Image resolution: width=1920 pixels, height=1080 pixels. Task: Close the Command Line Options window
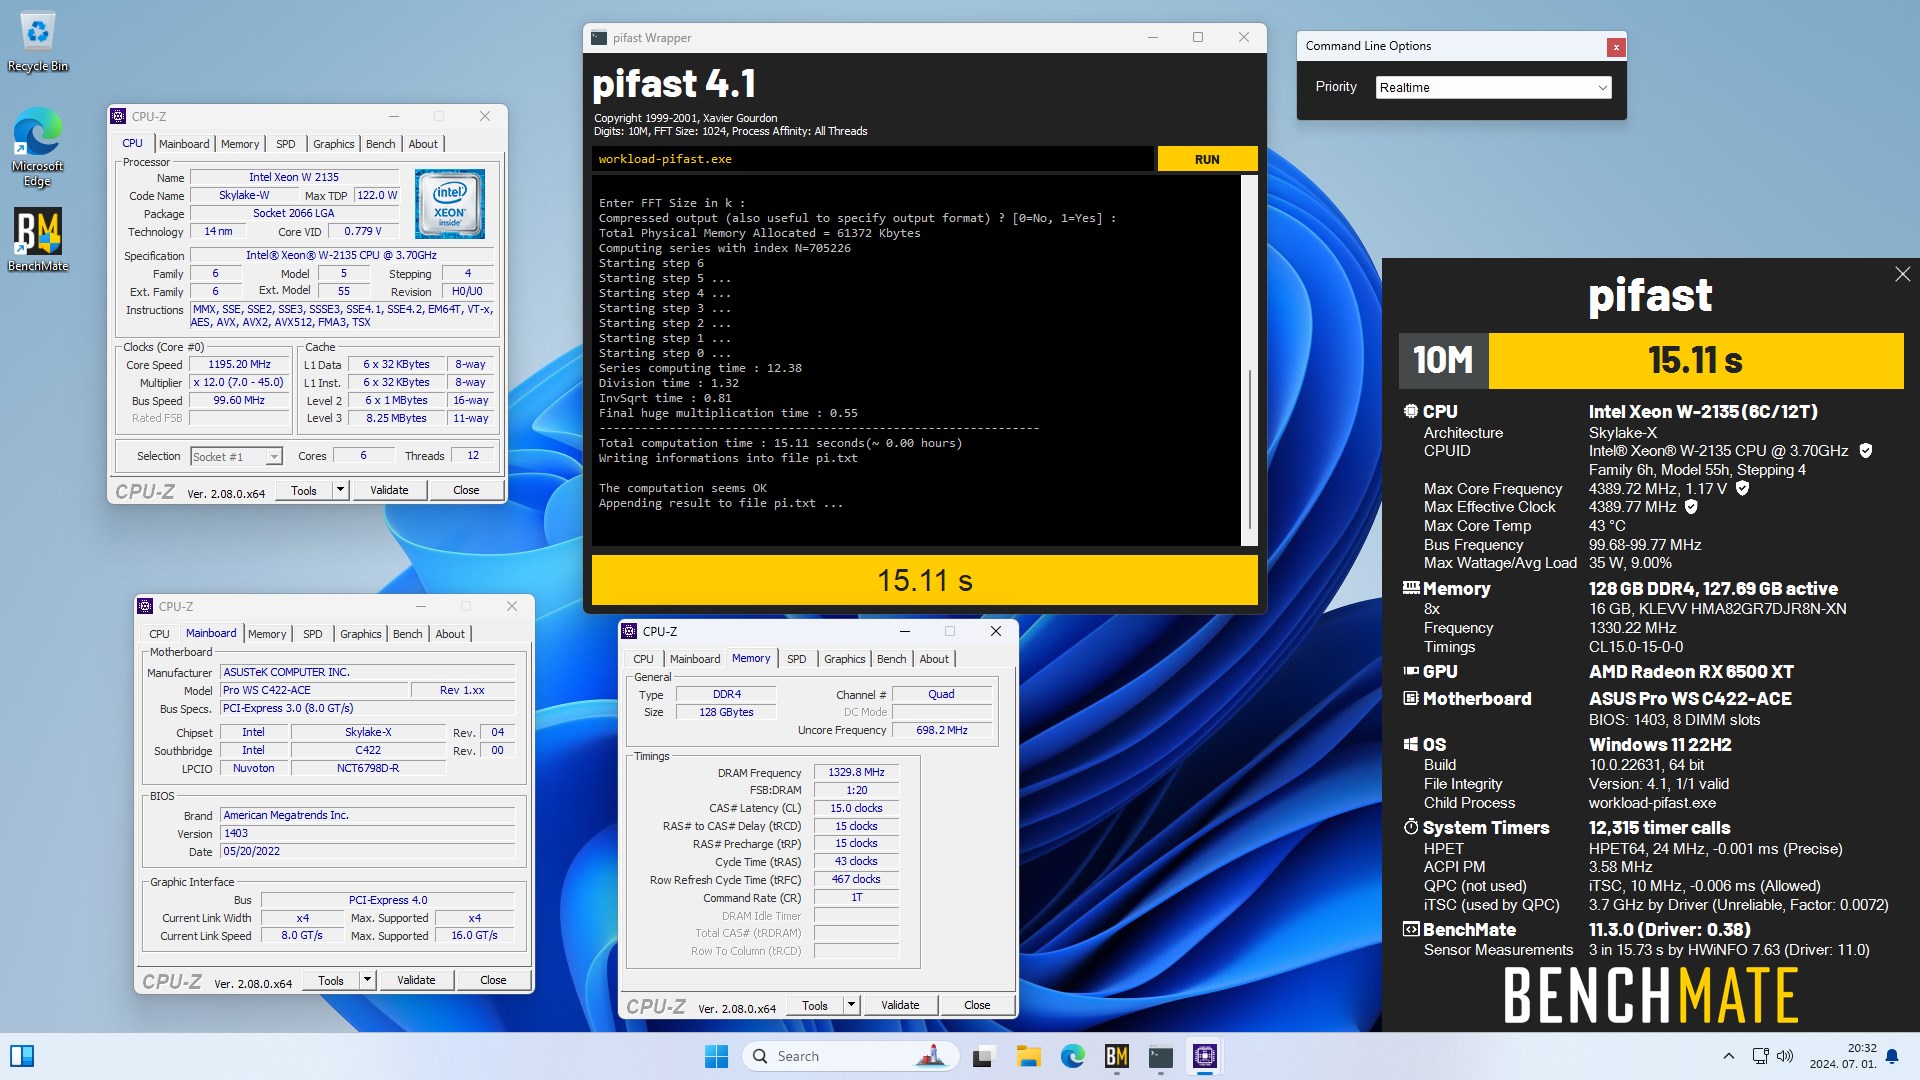coord(1615,47)
